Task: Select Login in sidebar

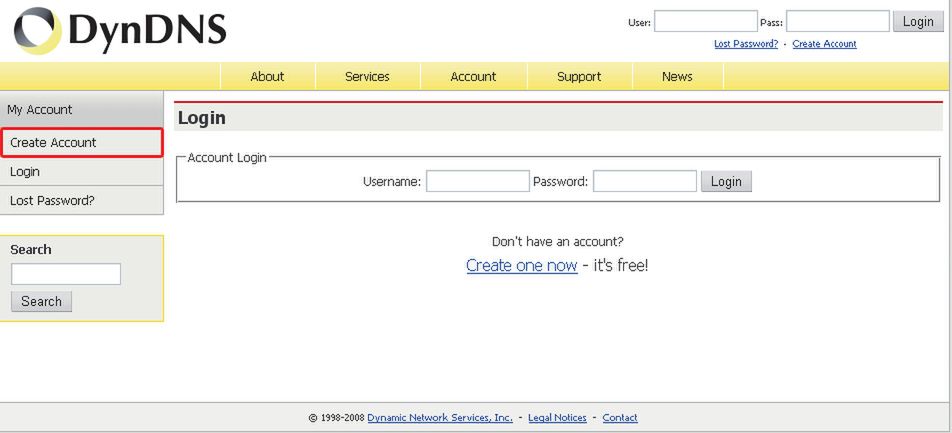Action: [81, 172]
